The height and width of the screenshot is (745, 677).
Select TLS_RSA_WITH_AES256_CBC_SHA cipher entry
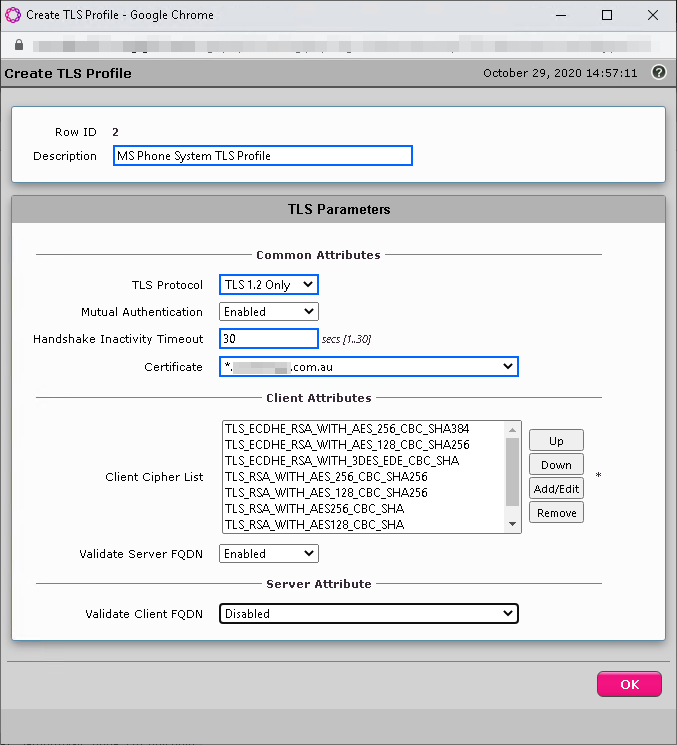tap(315, 508)
